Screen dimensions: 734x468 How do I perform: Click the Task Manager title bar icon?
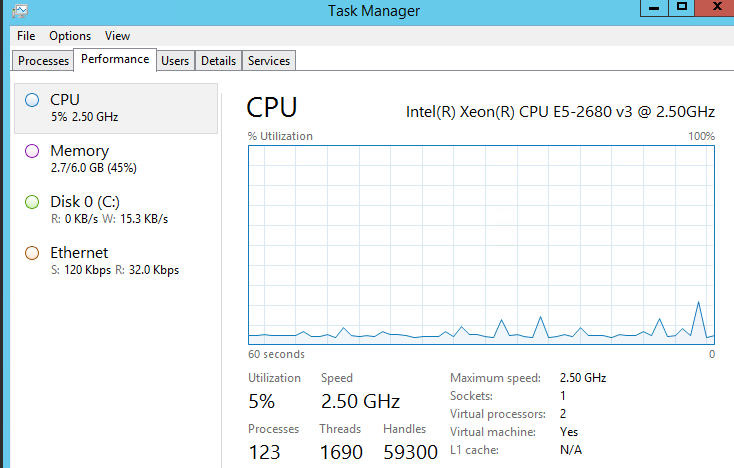coord(20,11)
